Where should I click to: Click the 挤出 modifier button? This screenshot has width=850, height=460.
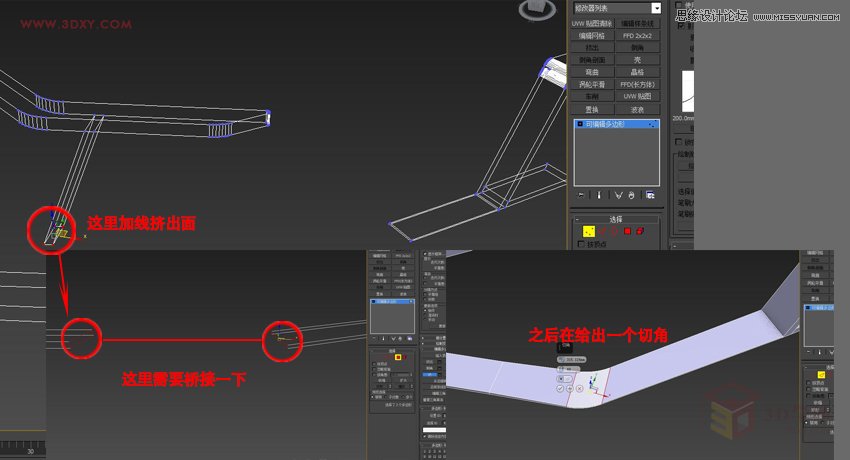coord(591,47)
